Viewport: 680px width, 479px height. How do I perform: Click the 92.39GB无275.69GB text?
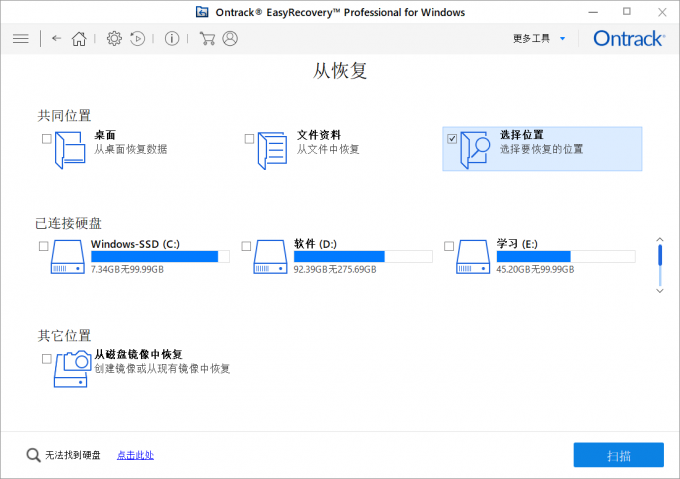335,270
